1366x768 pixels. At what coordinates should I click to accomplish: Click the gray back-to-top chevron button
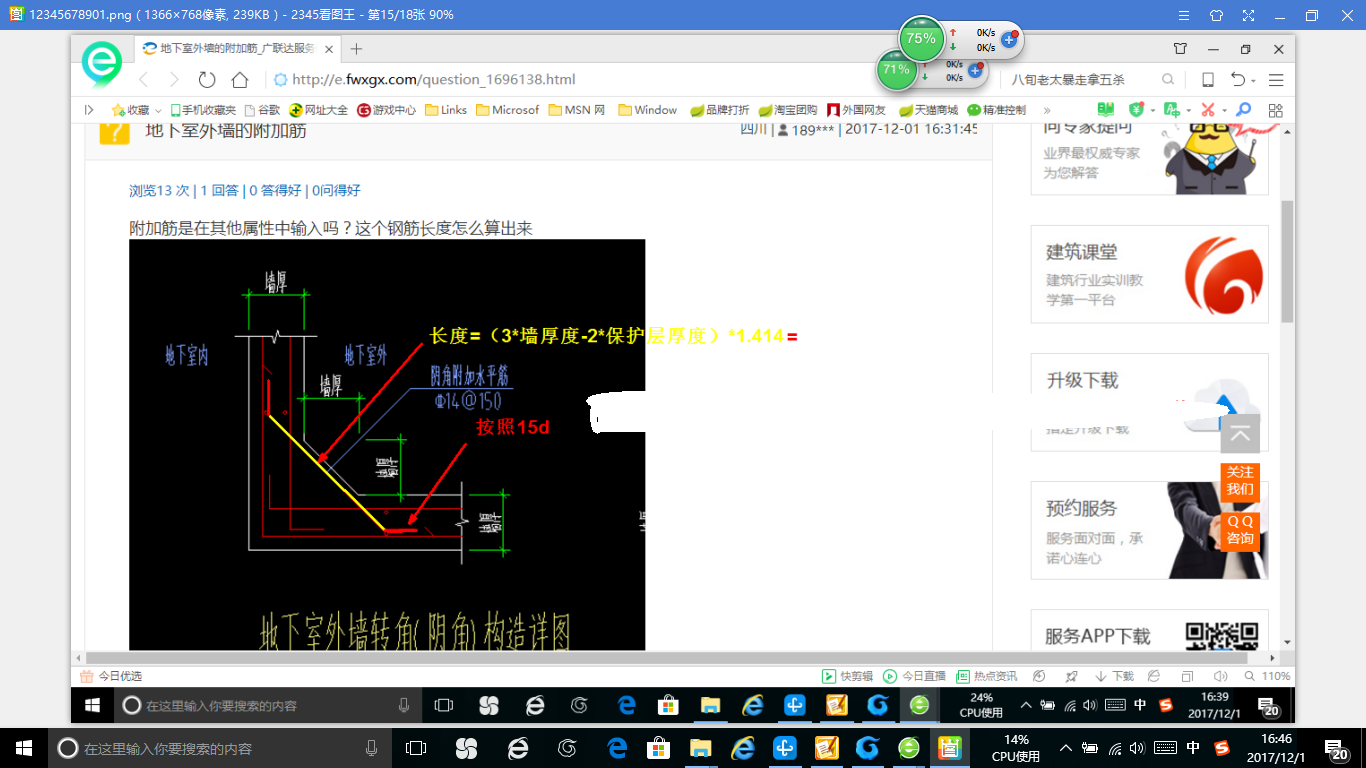coord(1240,434)
